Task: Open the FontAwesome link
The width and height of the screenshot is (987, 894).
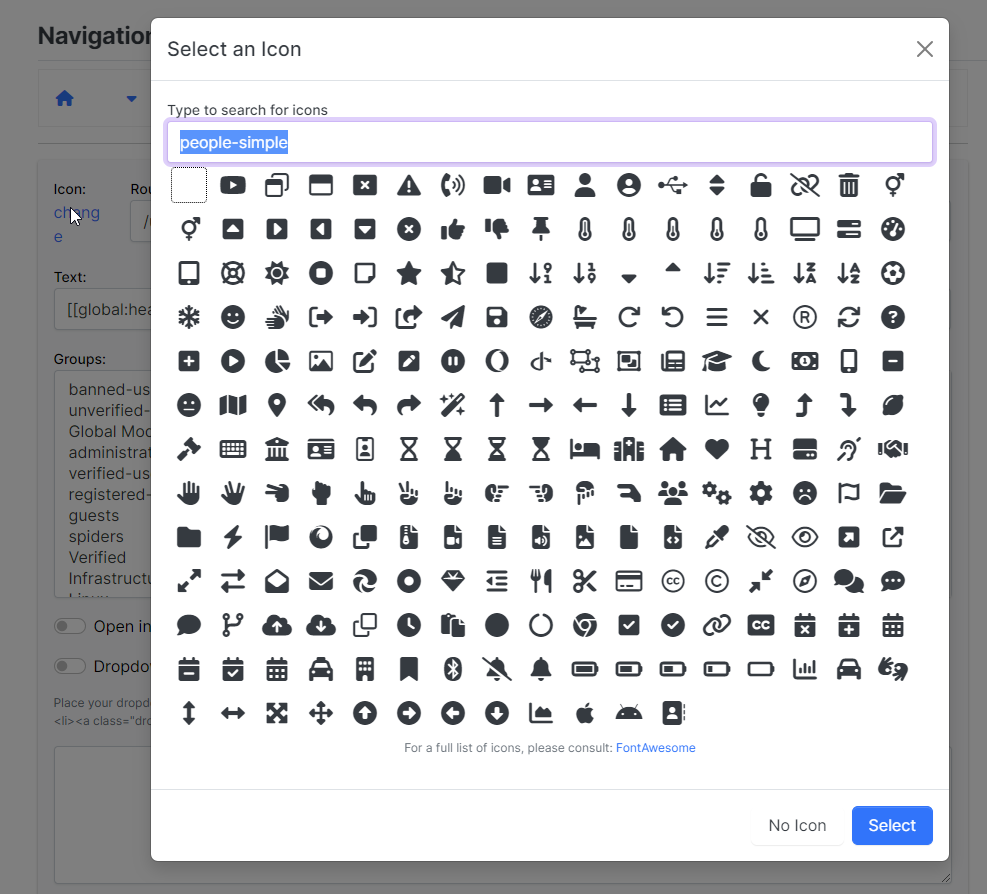Action: (x=655, y=748)
